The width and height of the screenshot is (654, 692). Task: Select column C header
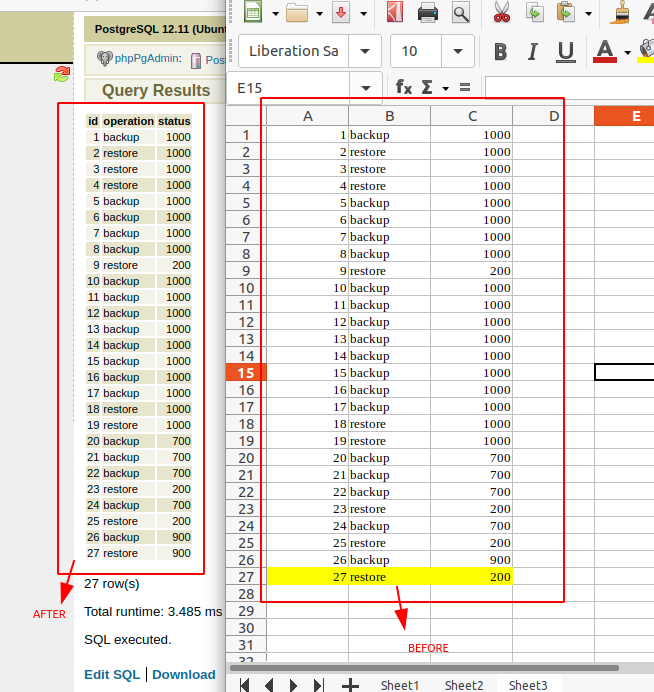coord(472,116)
